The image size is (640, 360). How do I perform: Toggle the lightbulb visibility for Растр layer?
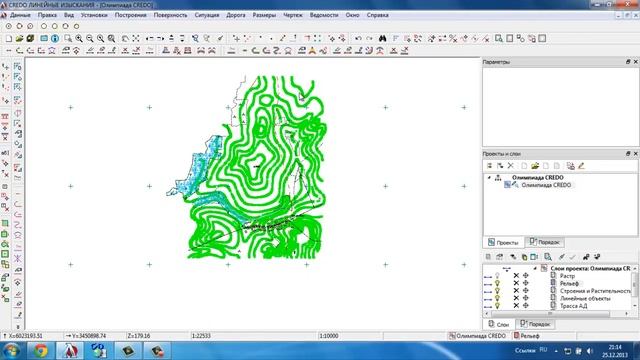coord(497,276)
